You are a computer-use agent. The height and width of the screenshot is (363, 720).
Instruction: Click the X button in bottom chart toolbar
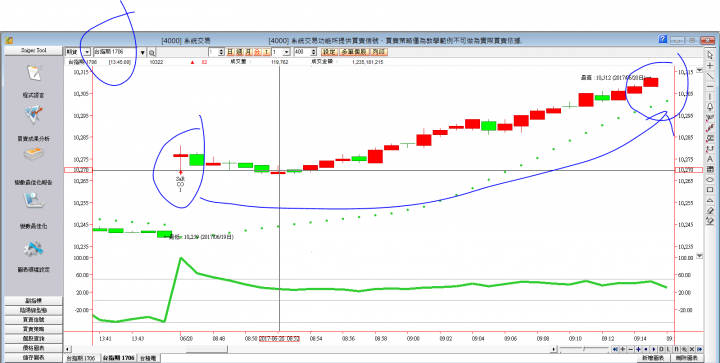click(x=692, y=349)
